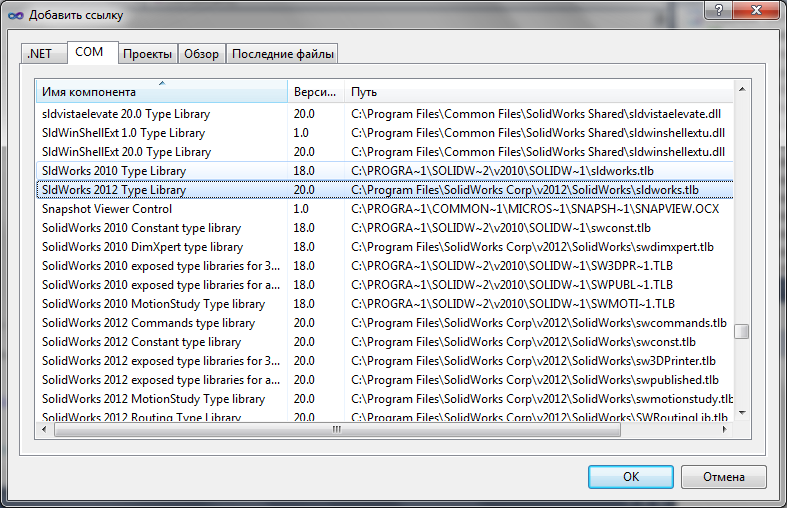
Task: Click path ending swpublished.tlb
Action: pos(535,380)
